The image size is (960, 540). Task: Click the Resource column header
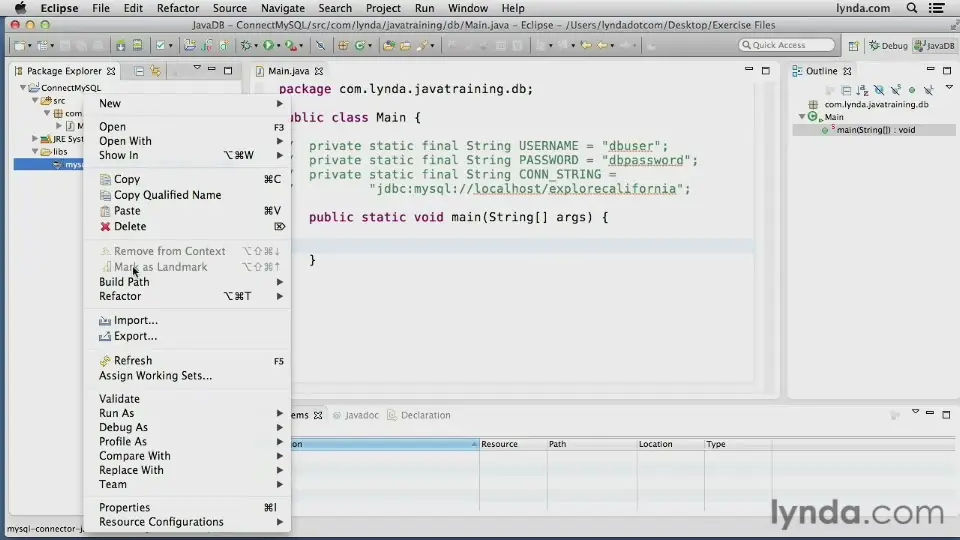tap(513, 444)
